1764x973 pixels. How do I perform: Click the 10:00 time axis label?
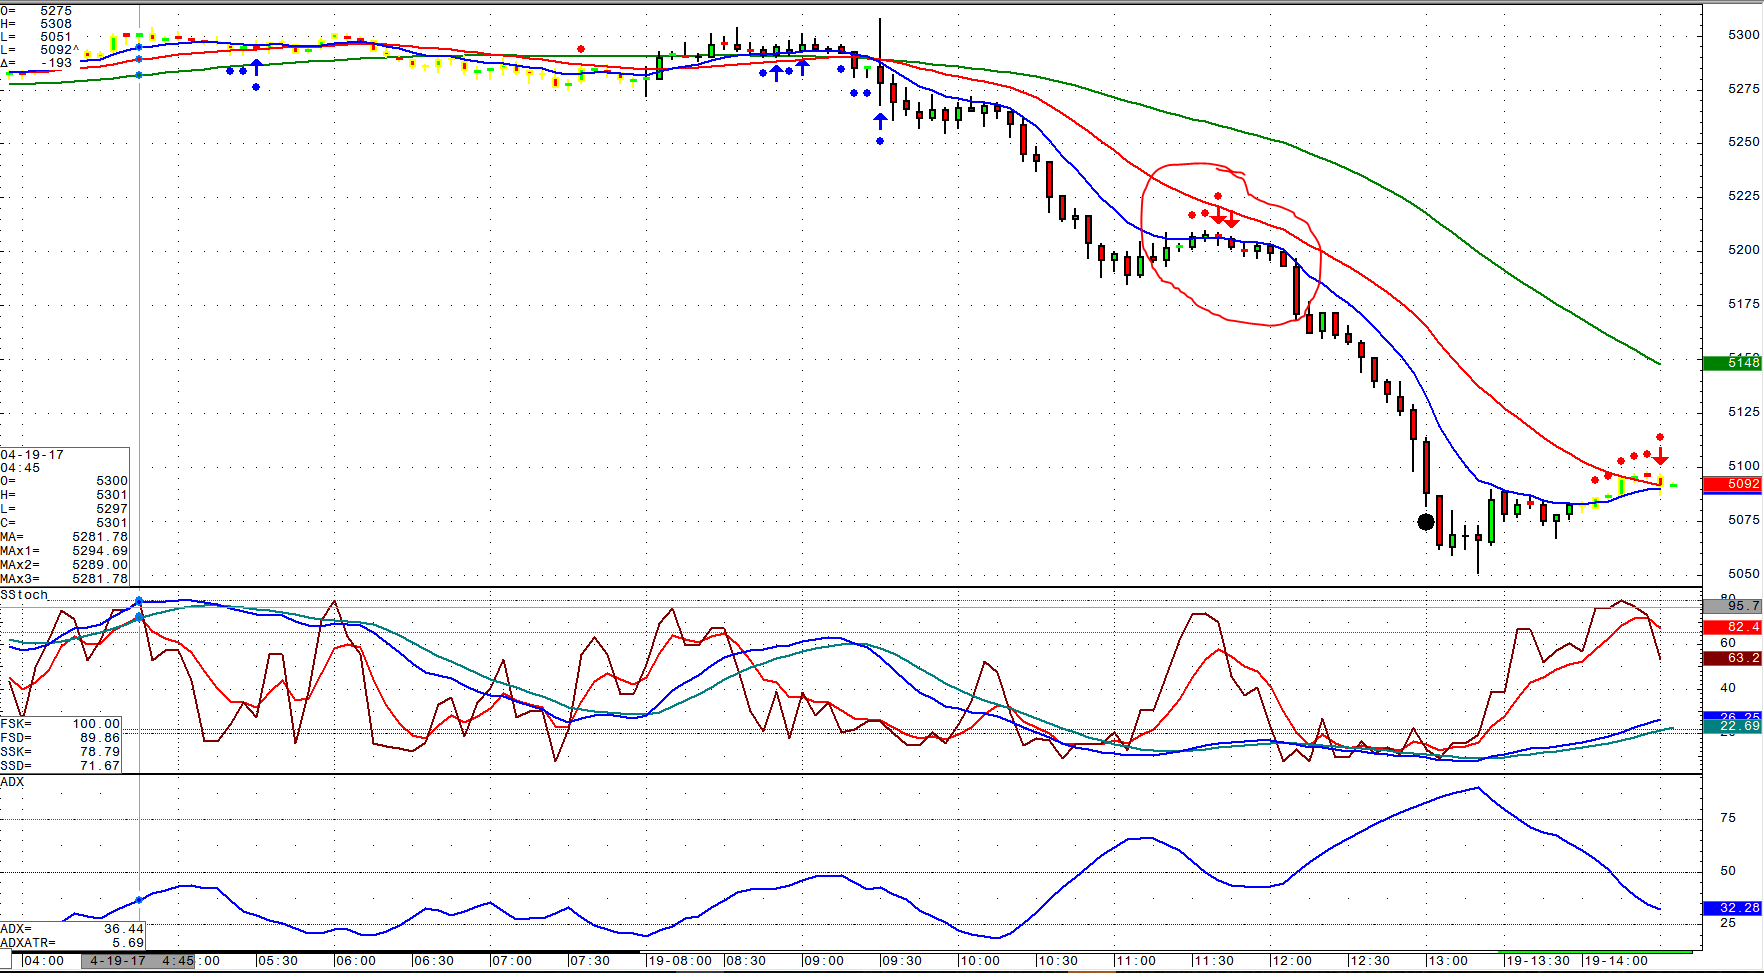tap(980, 961)
